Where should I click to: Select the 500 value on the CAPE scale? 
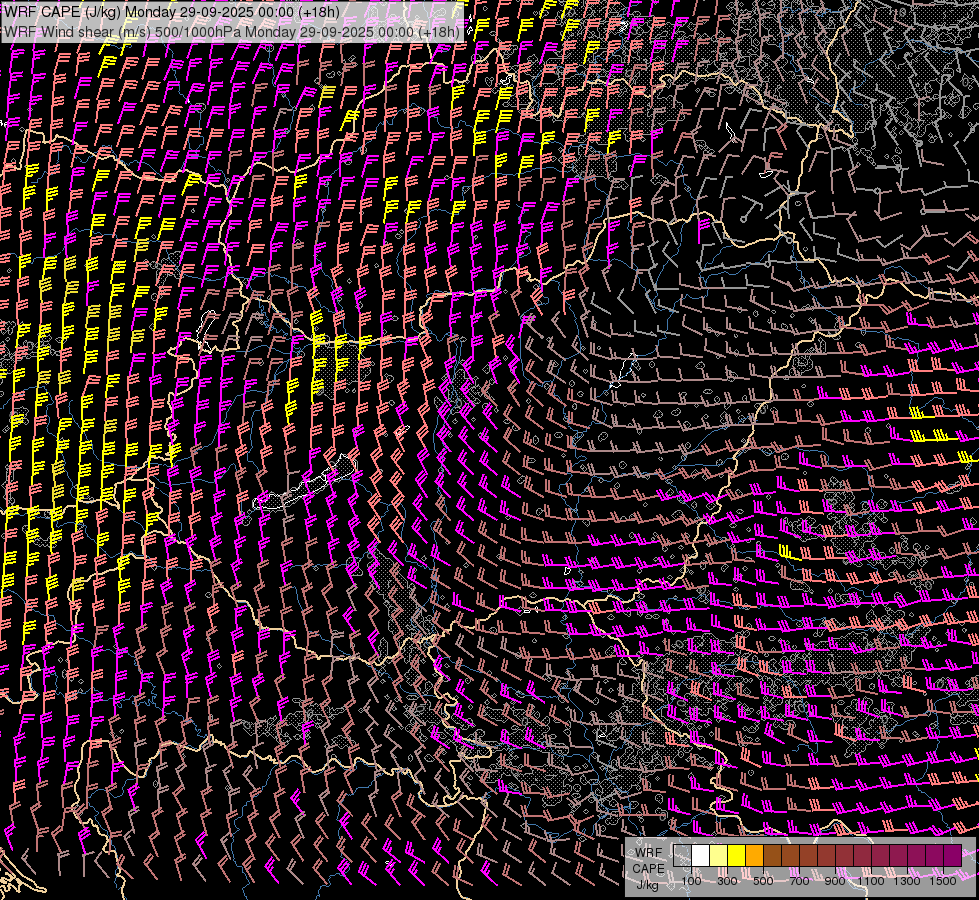763,881
